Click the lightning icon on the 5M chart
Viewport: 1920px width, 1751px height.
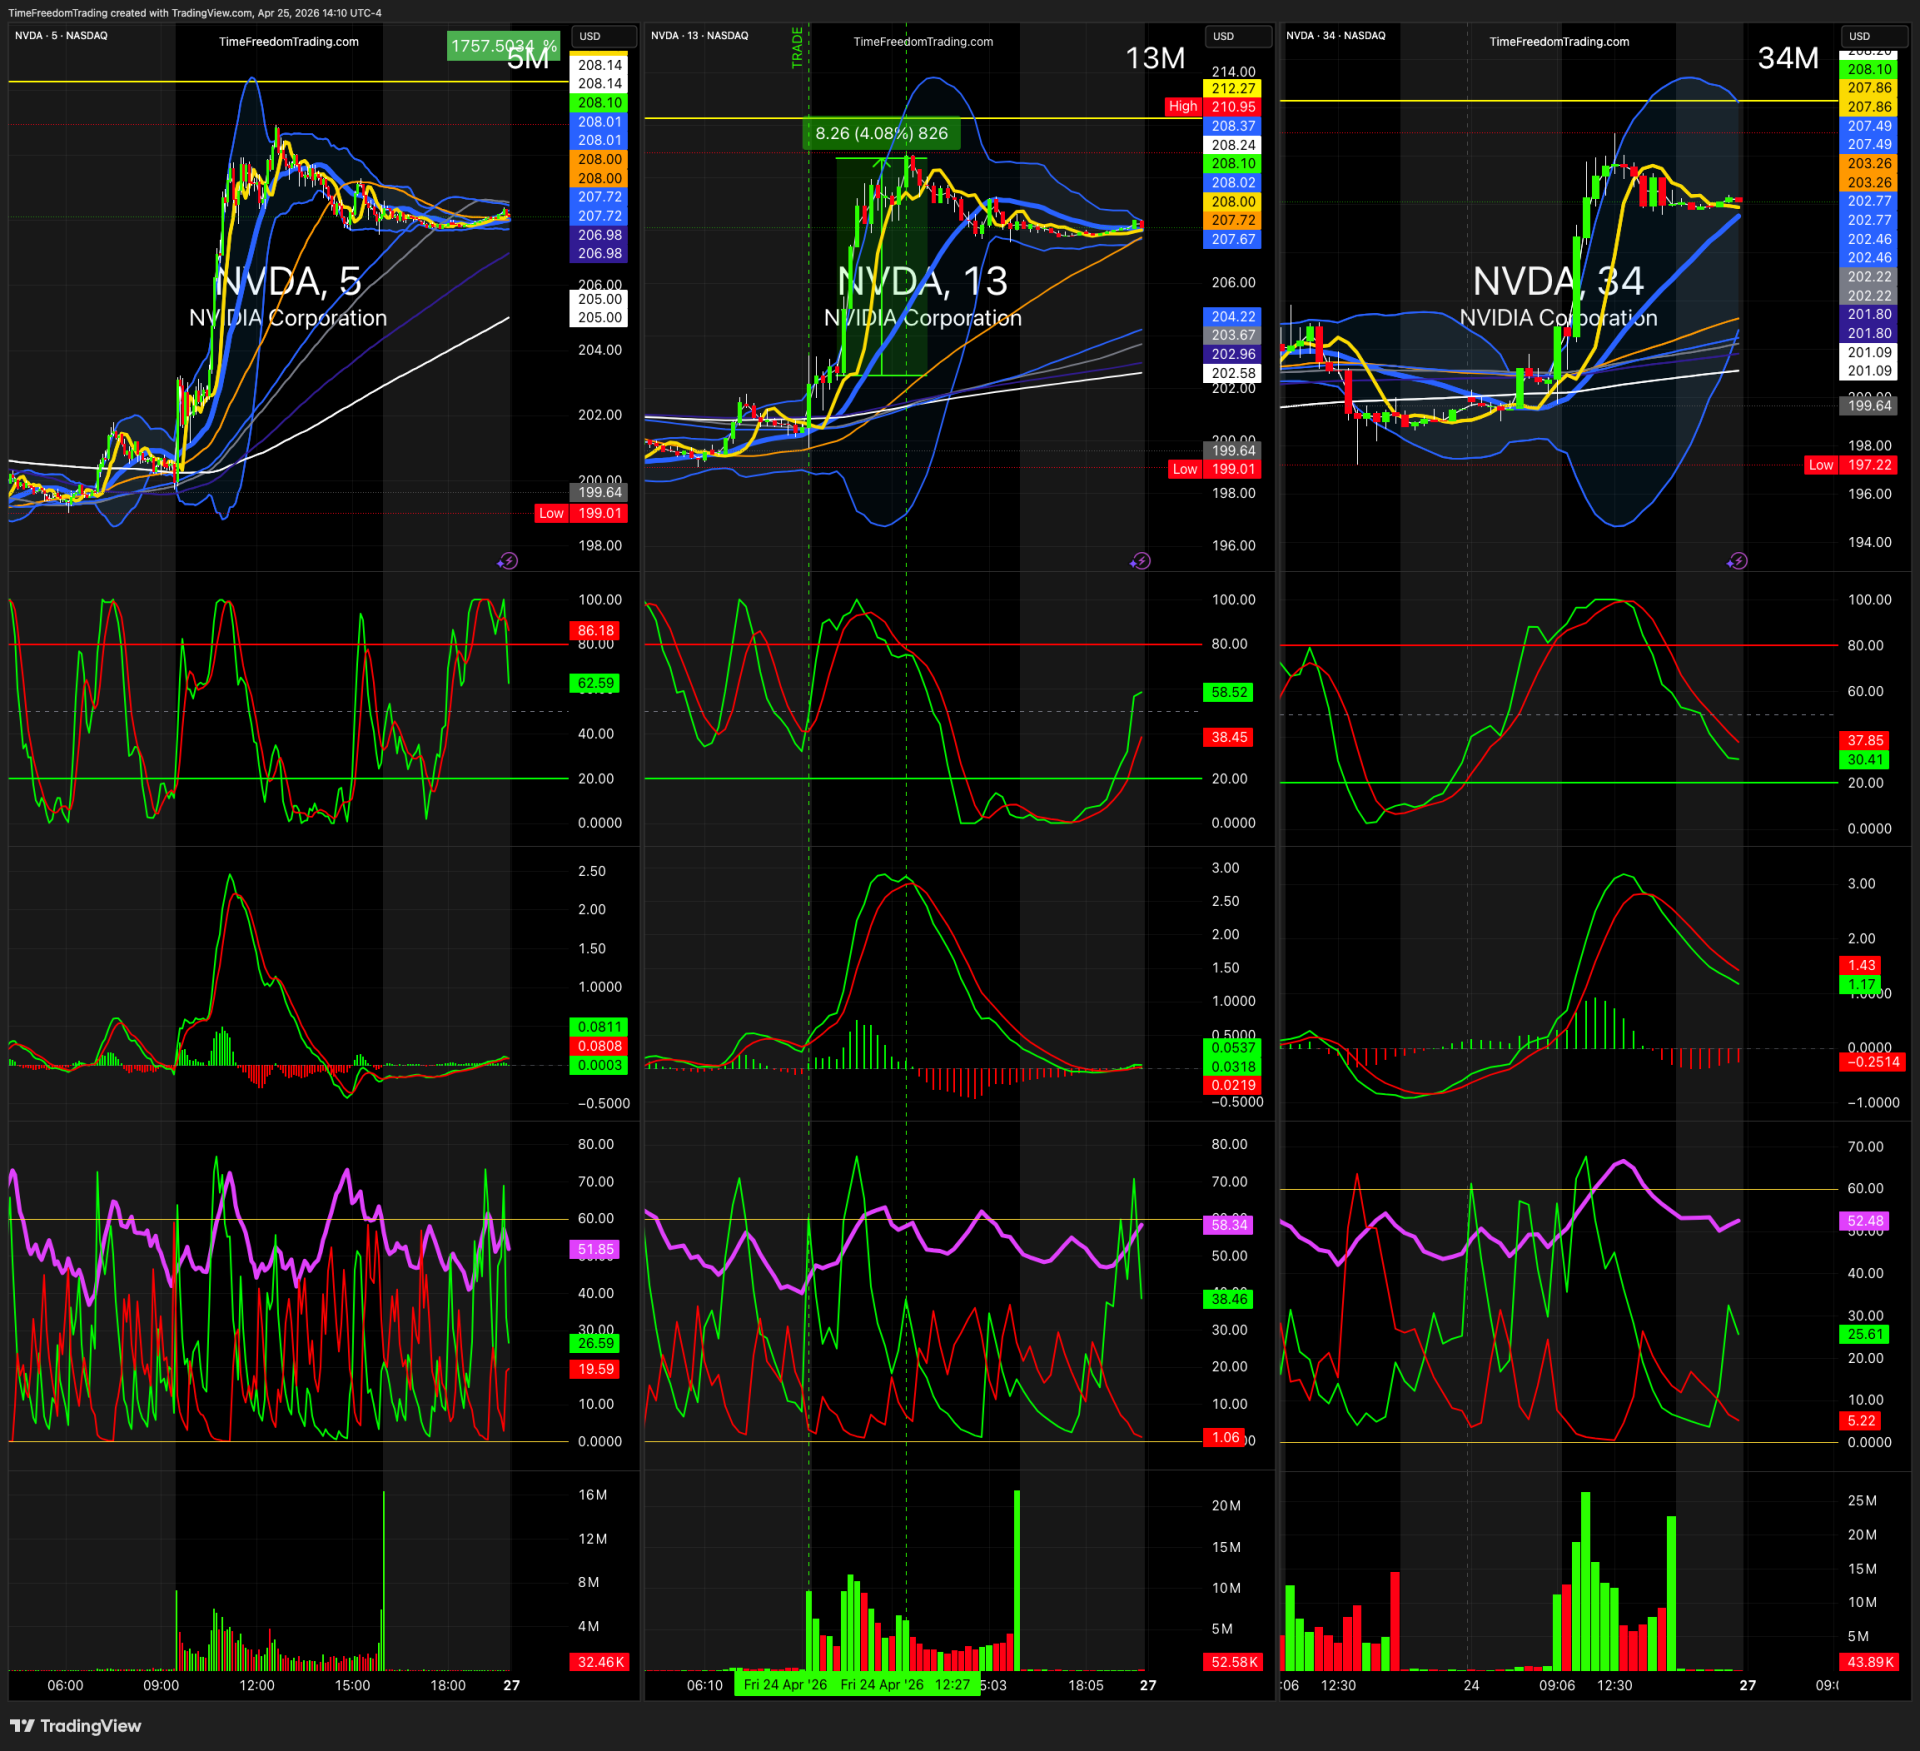pos(508,561)
